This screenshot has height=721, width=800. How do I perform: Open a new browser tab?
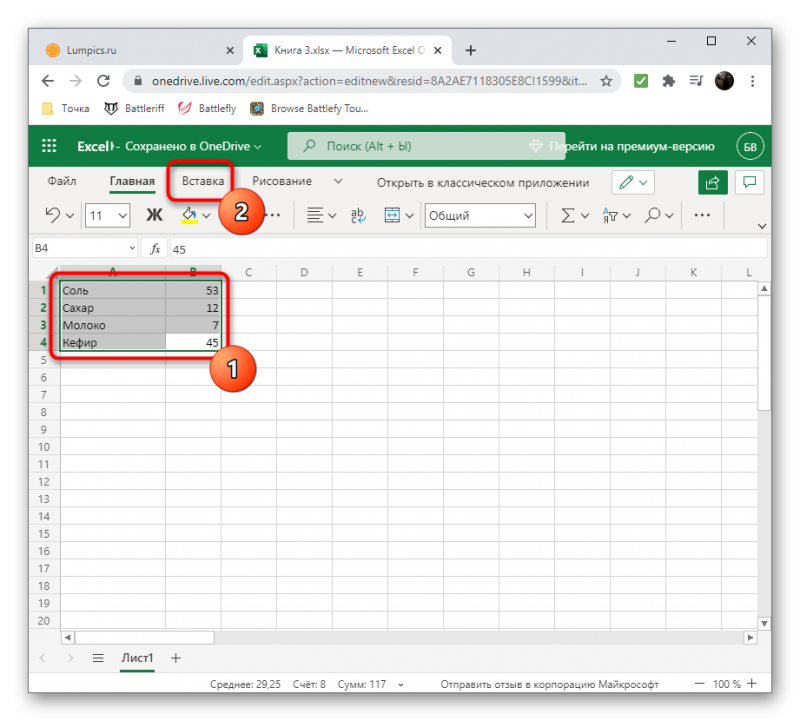470,50
